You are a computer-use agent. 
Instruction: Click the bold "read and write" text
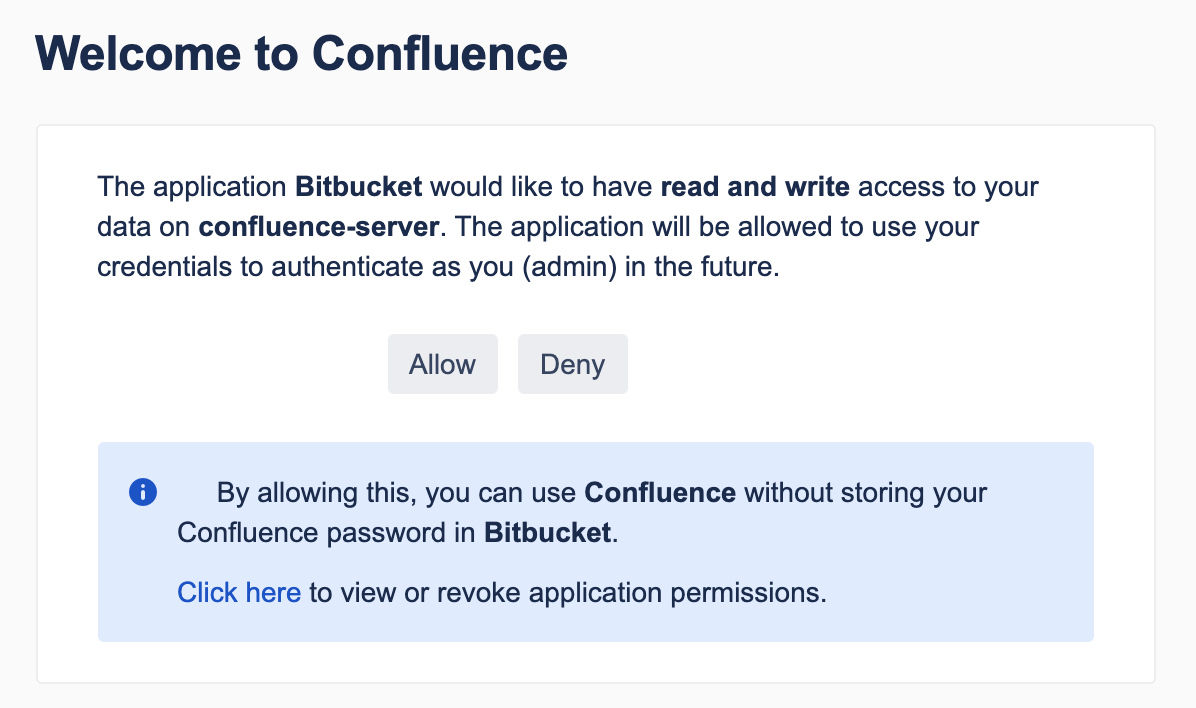tap(755, 187)
